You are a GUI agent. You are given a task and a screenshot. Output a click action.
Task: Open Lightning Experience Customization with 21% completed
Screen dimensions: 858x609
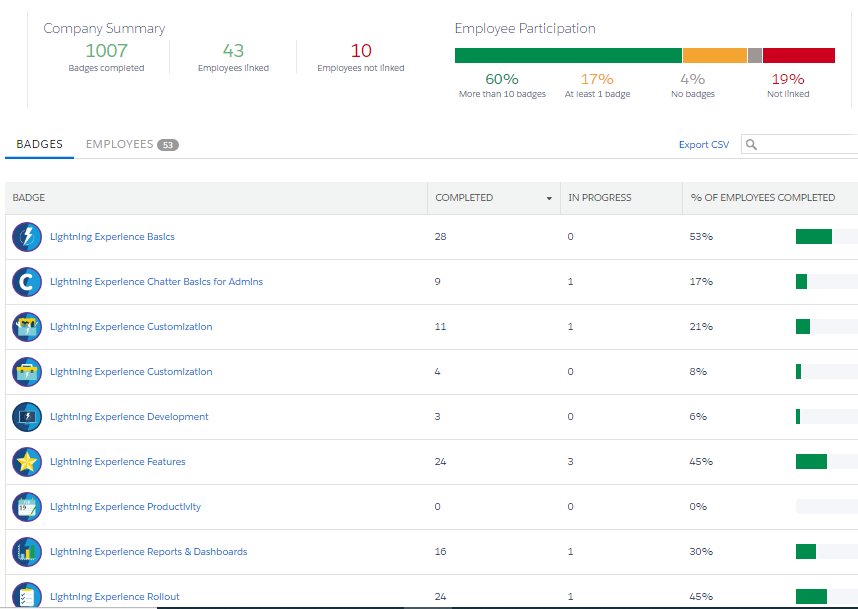131,326
